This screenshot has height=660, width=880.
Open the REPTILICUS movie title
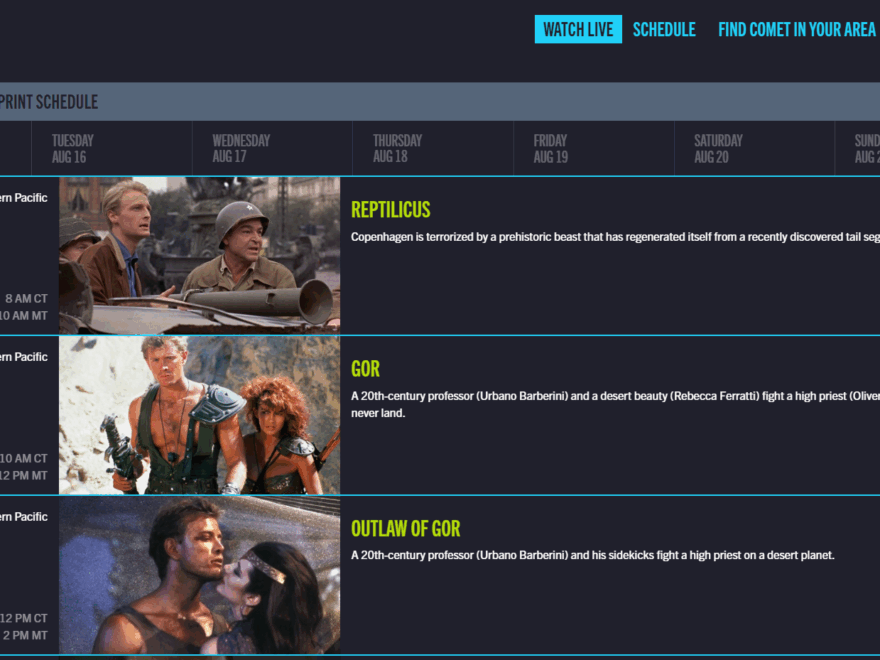390,209
